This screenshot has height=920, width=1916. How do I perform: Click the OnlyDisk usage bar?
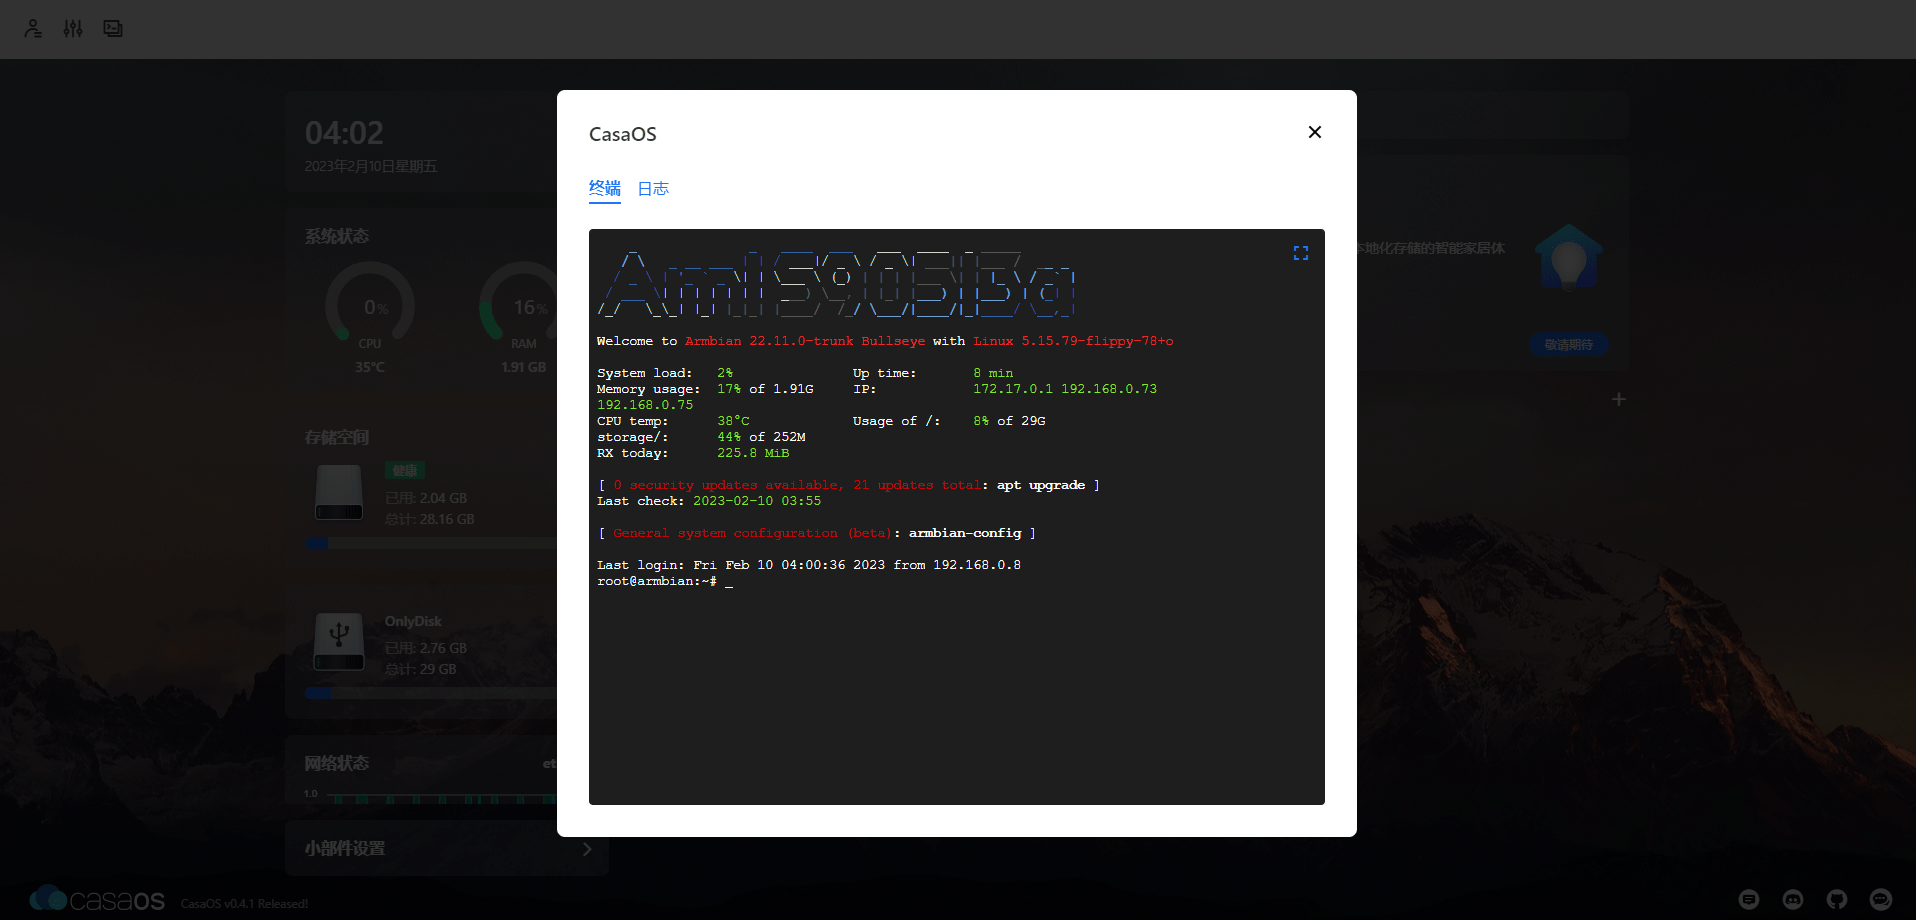point(432,692)
